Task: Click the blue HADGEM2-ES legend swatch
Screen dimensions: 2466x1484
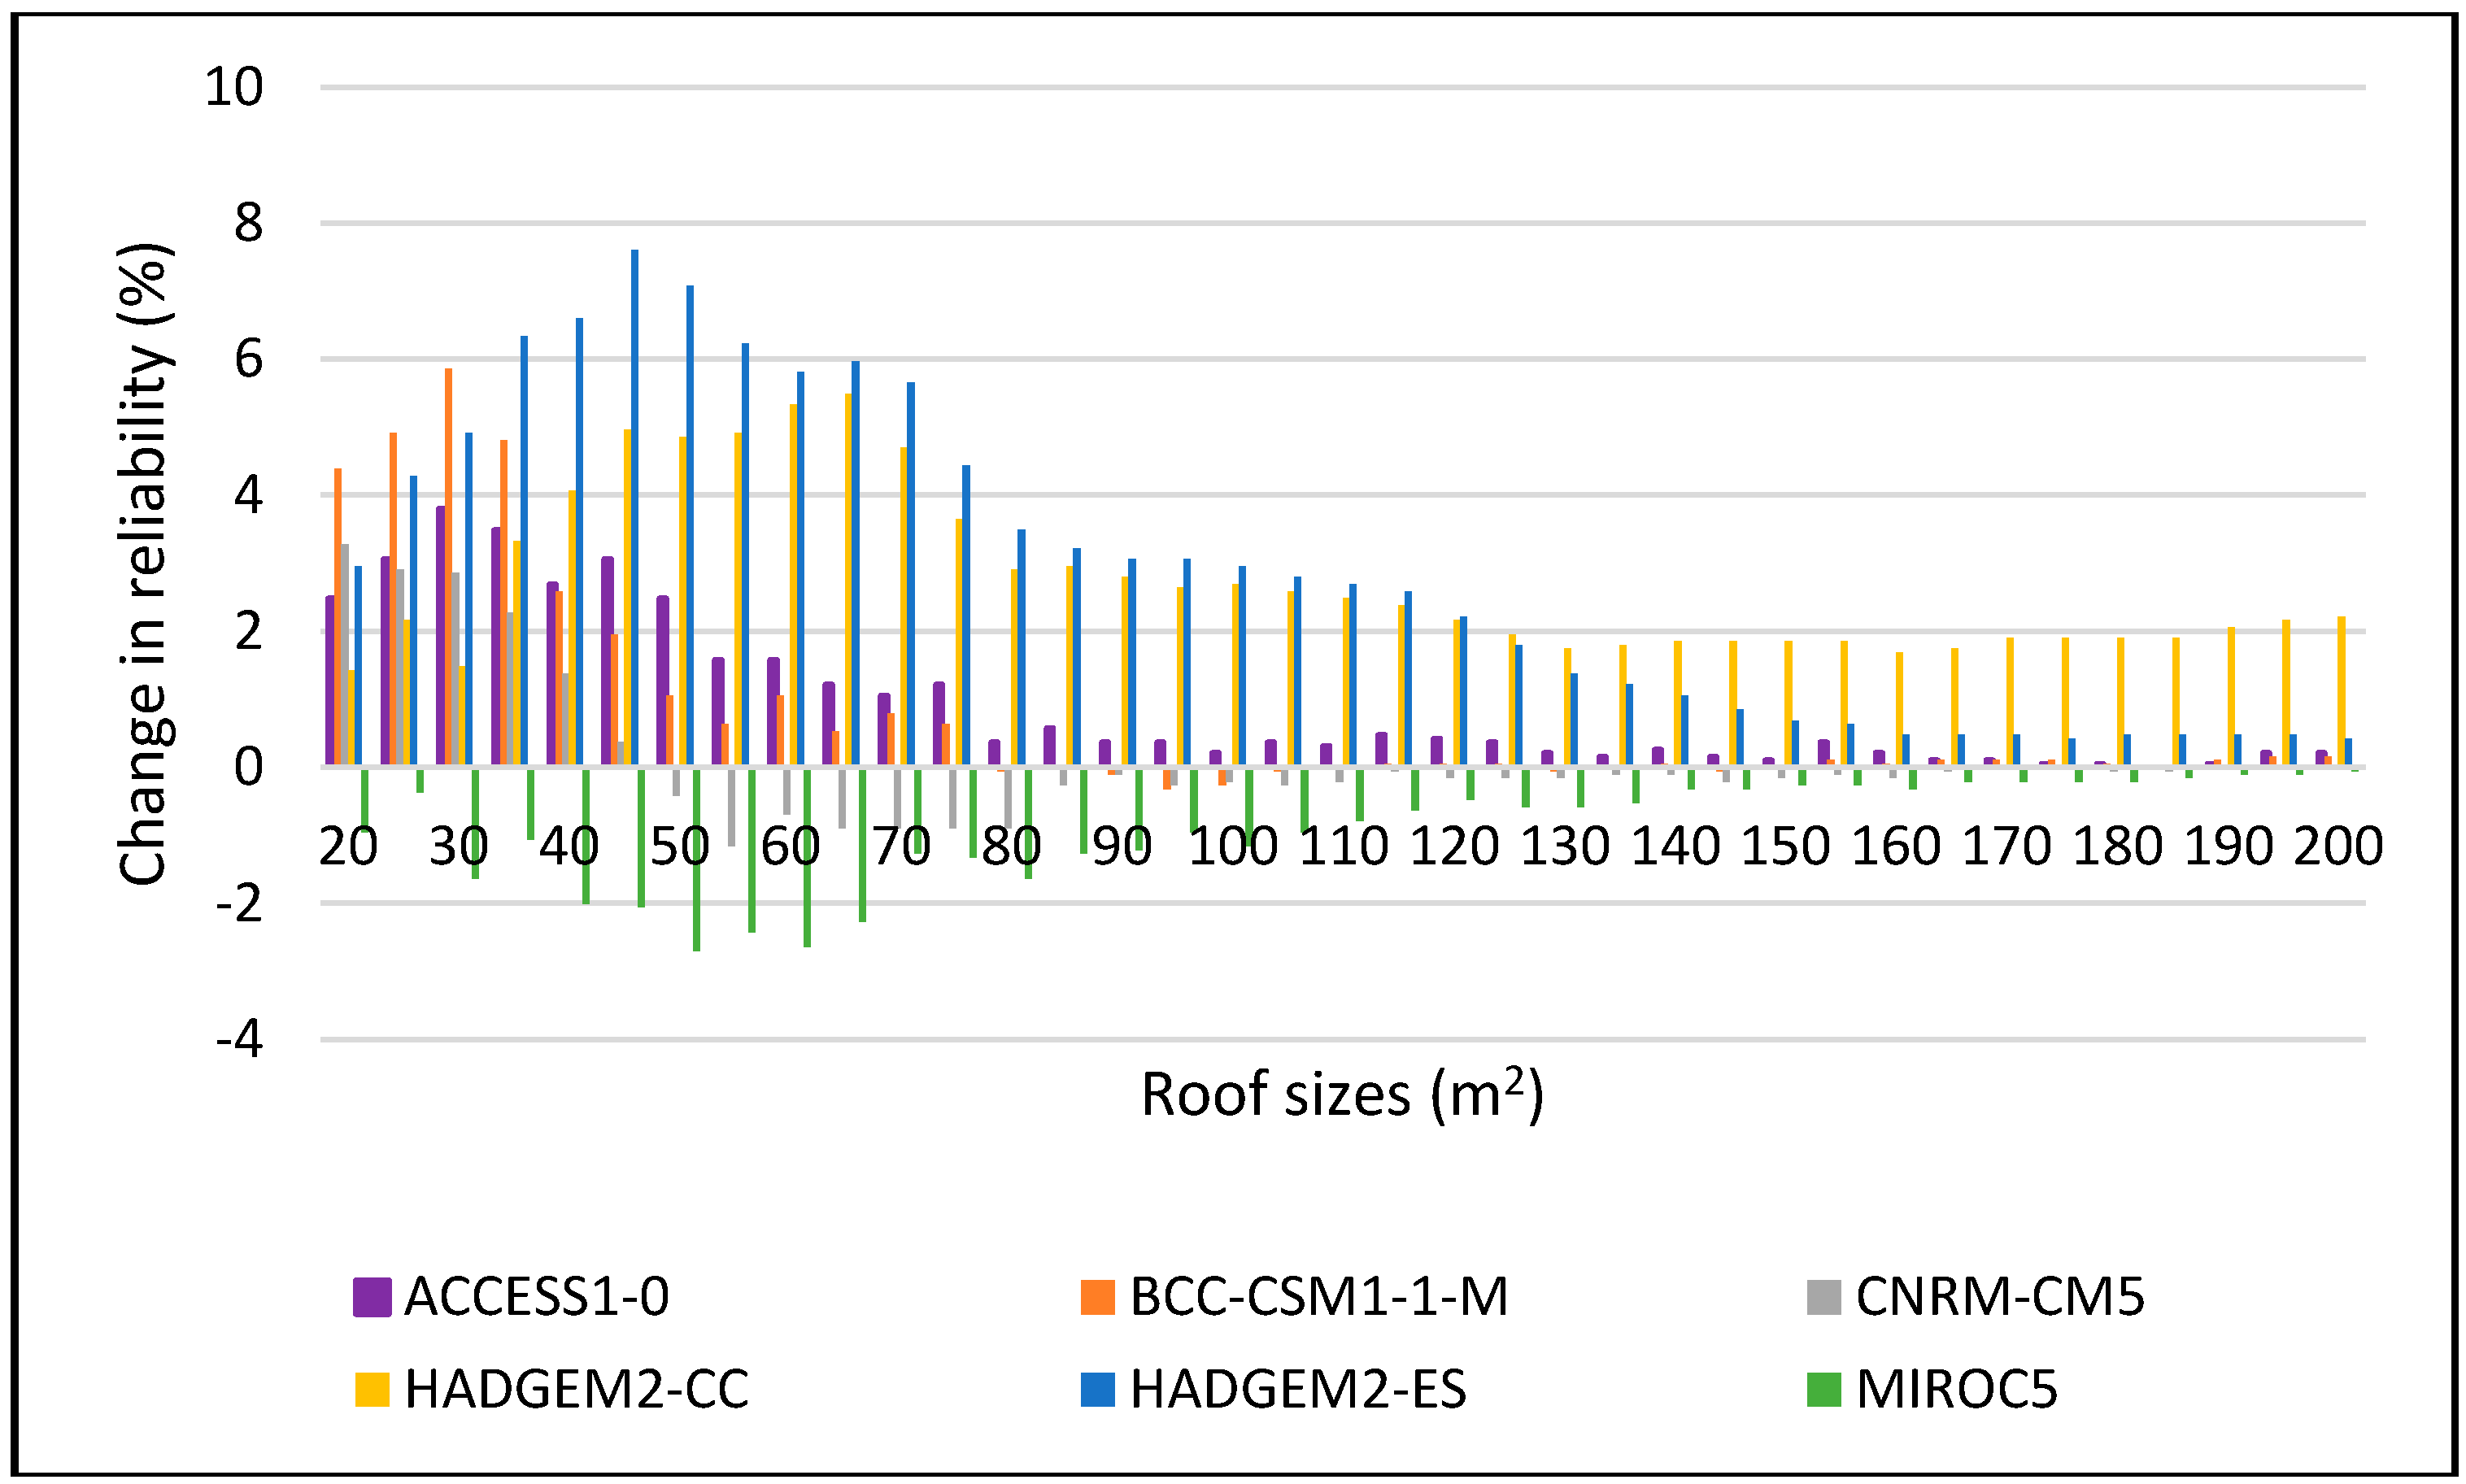Action: (x=1097, y=1390)
